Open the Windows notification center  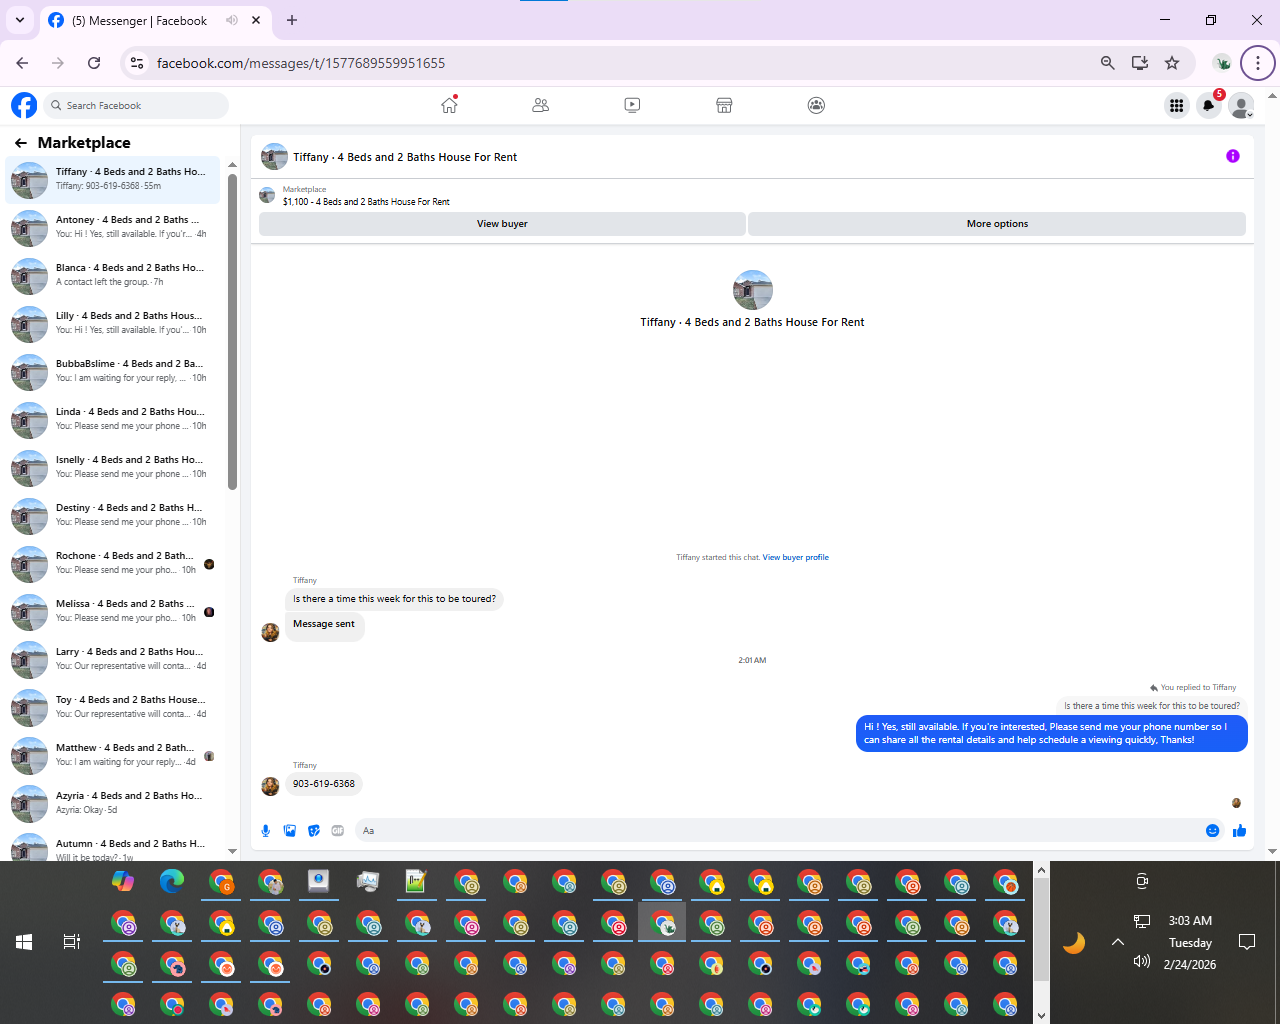click(x=1247, y=942)
